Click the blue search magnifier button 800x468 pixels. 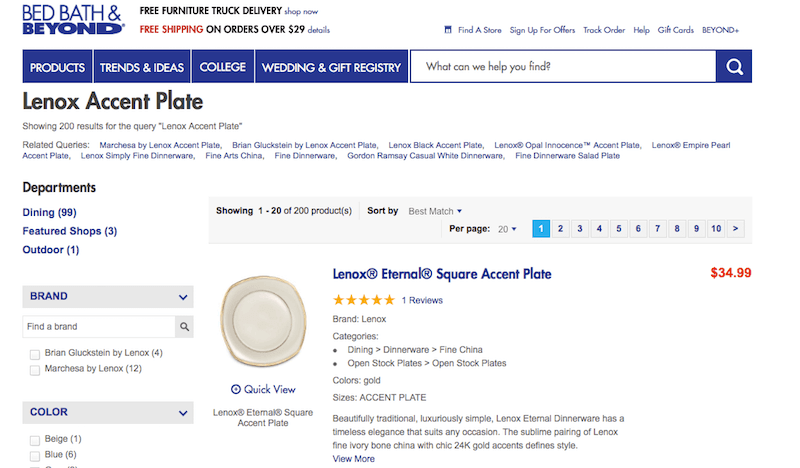pos(734,66)
